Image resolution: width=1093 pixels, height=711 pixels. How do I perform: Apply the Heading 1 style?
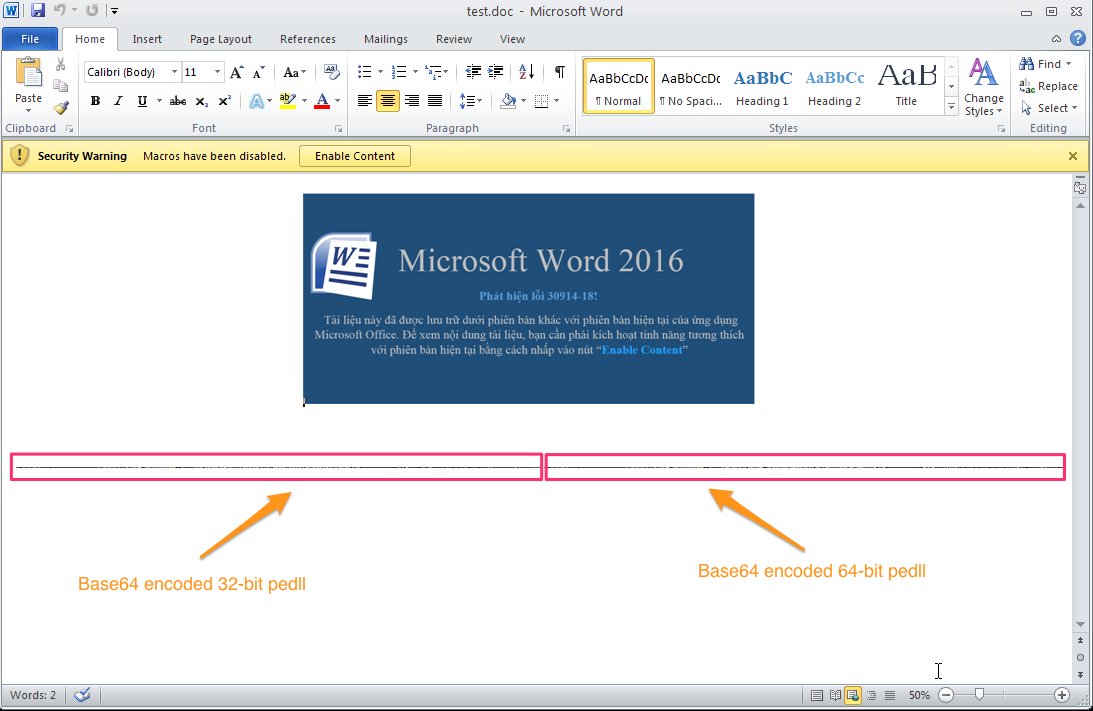[x=763, y=86]
